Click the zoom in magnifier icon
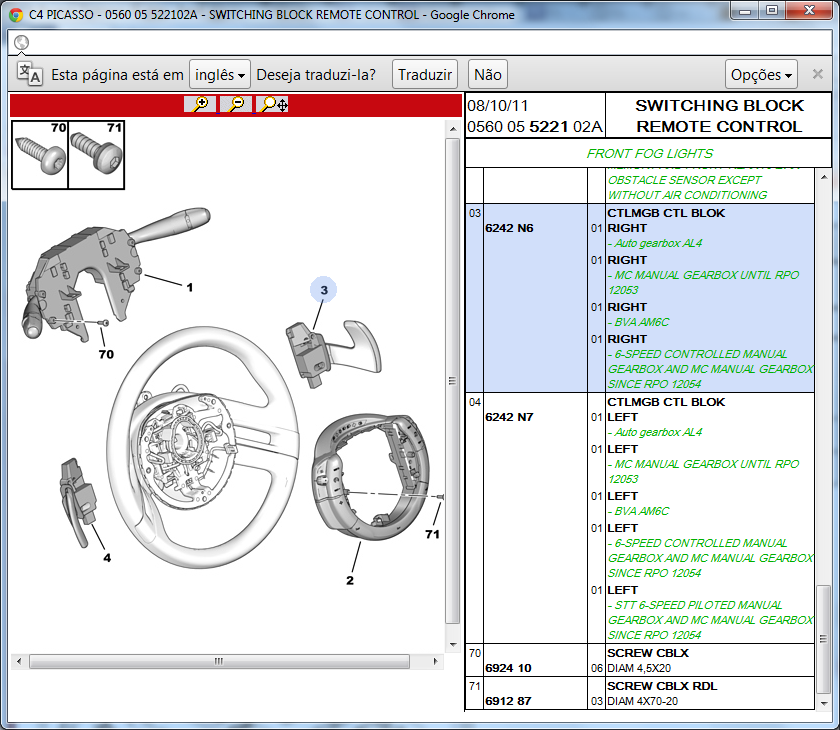Screen dimensions: 840x730 coord(200,104)
